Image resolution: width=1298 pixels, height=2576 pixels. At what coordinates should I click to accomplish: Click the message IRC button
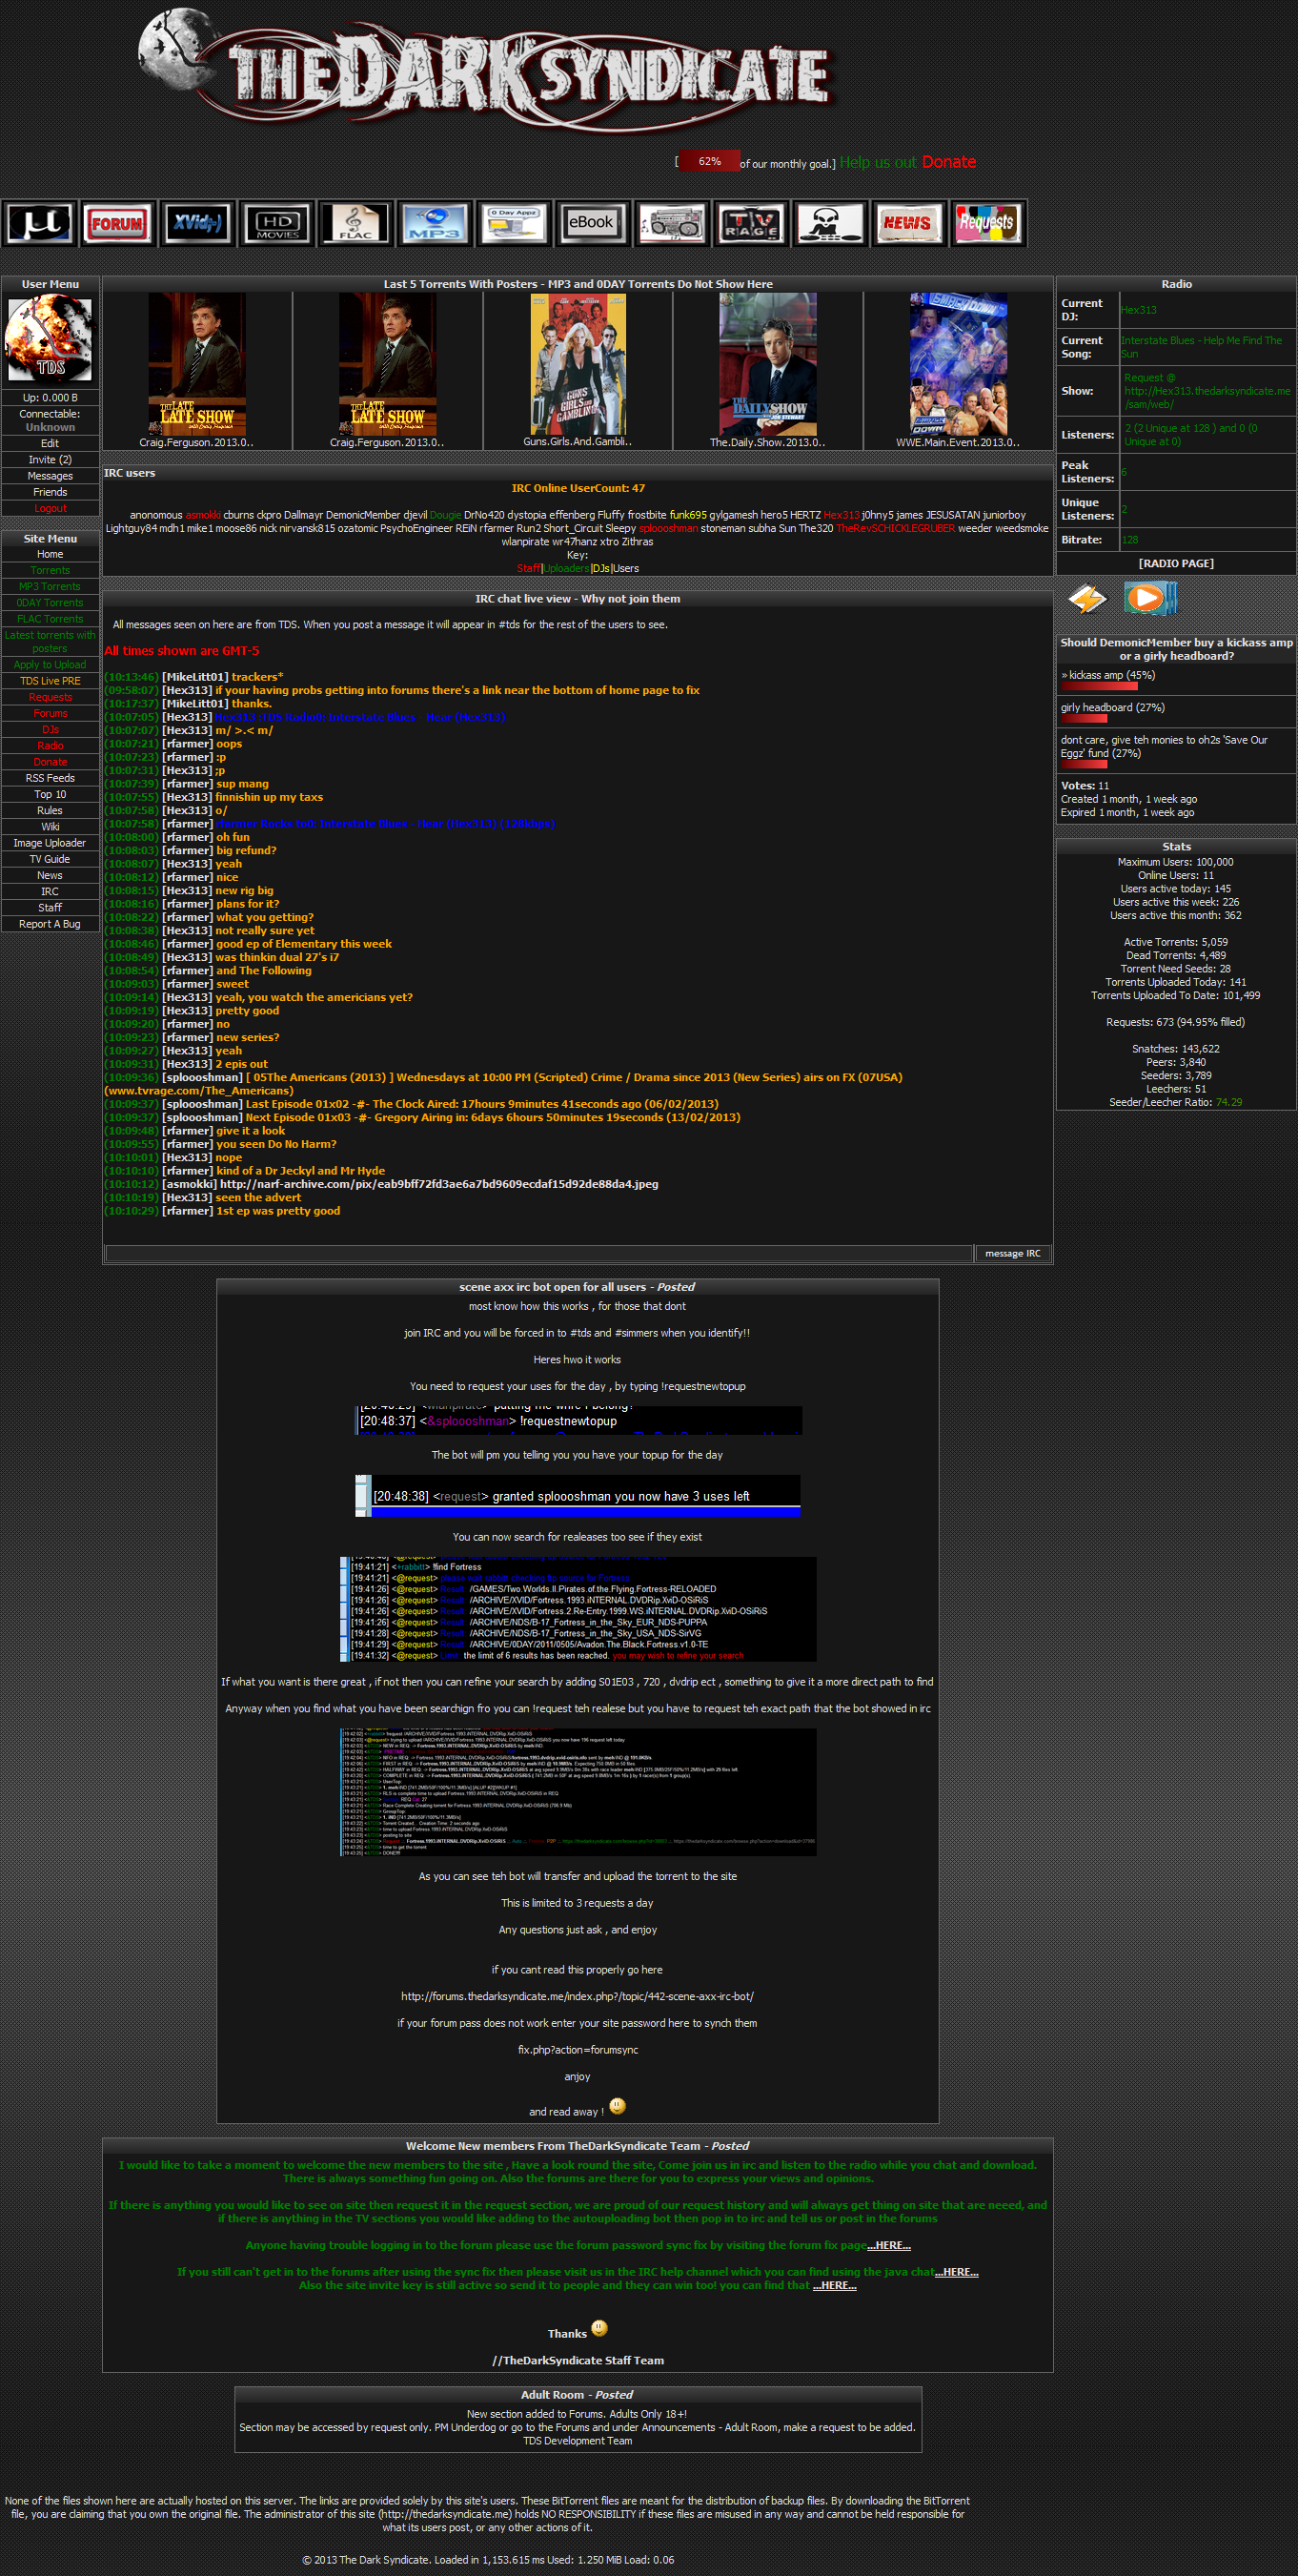(1012, 1253)
